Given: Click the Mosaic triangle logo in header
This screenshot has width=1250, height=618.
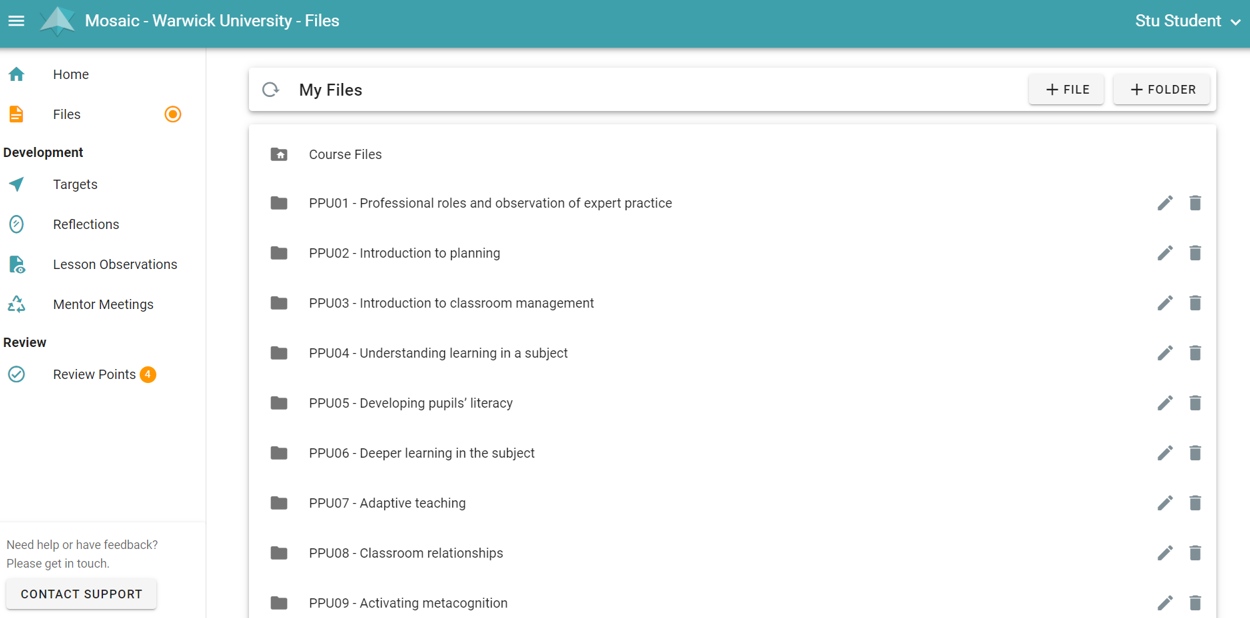Looking at the screenshot, I should tap(57, 20).
